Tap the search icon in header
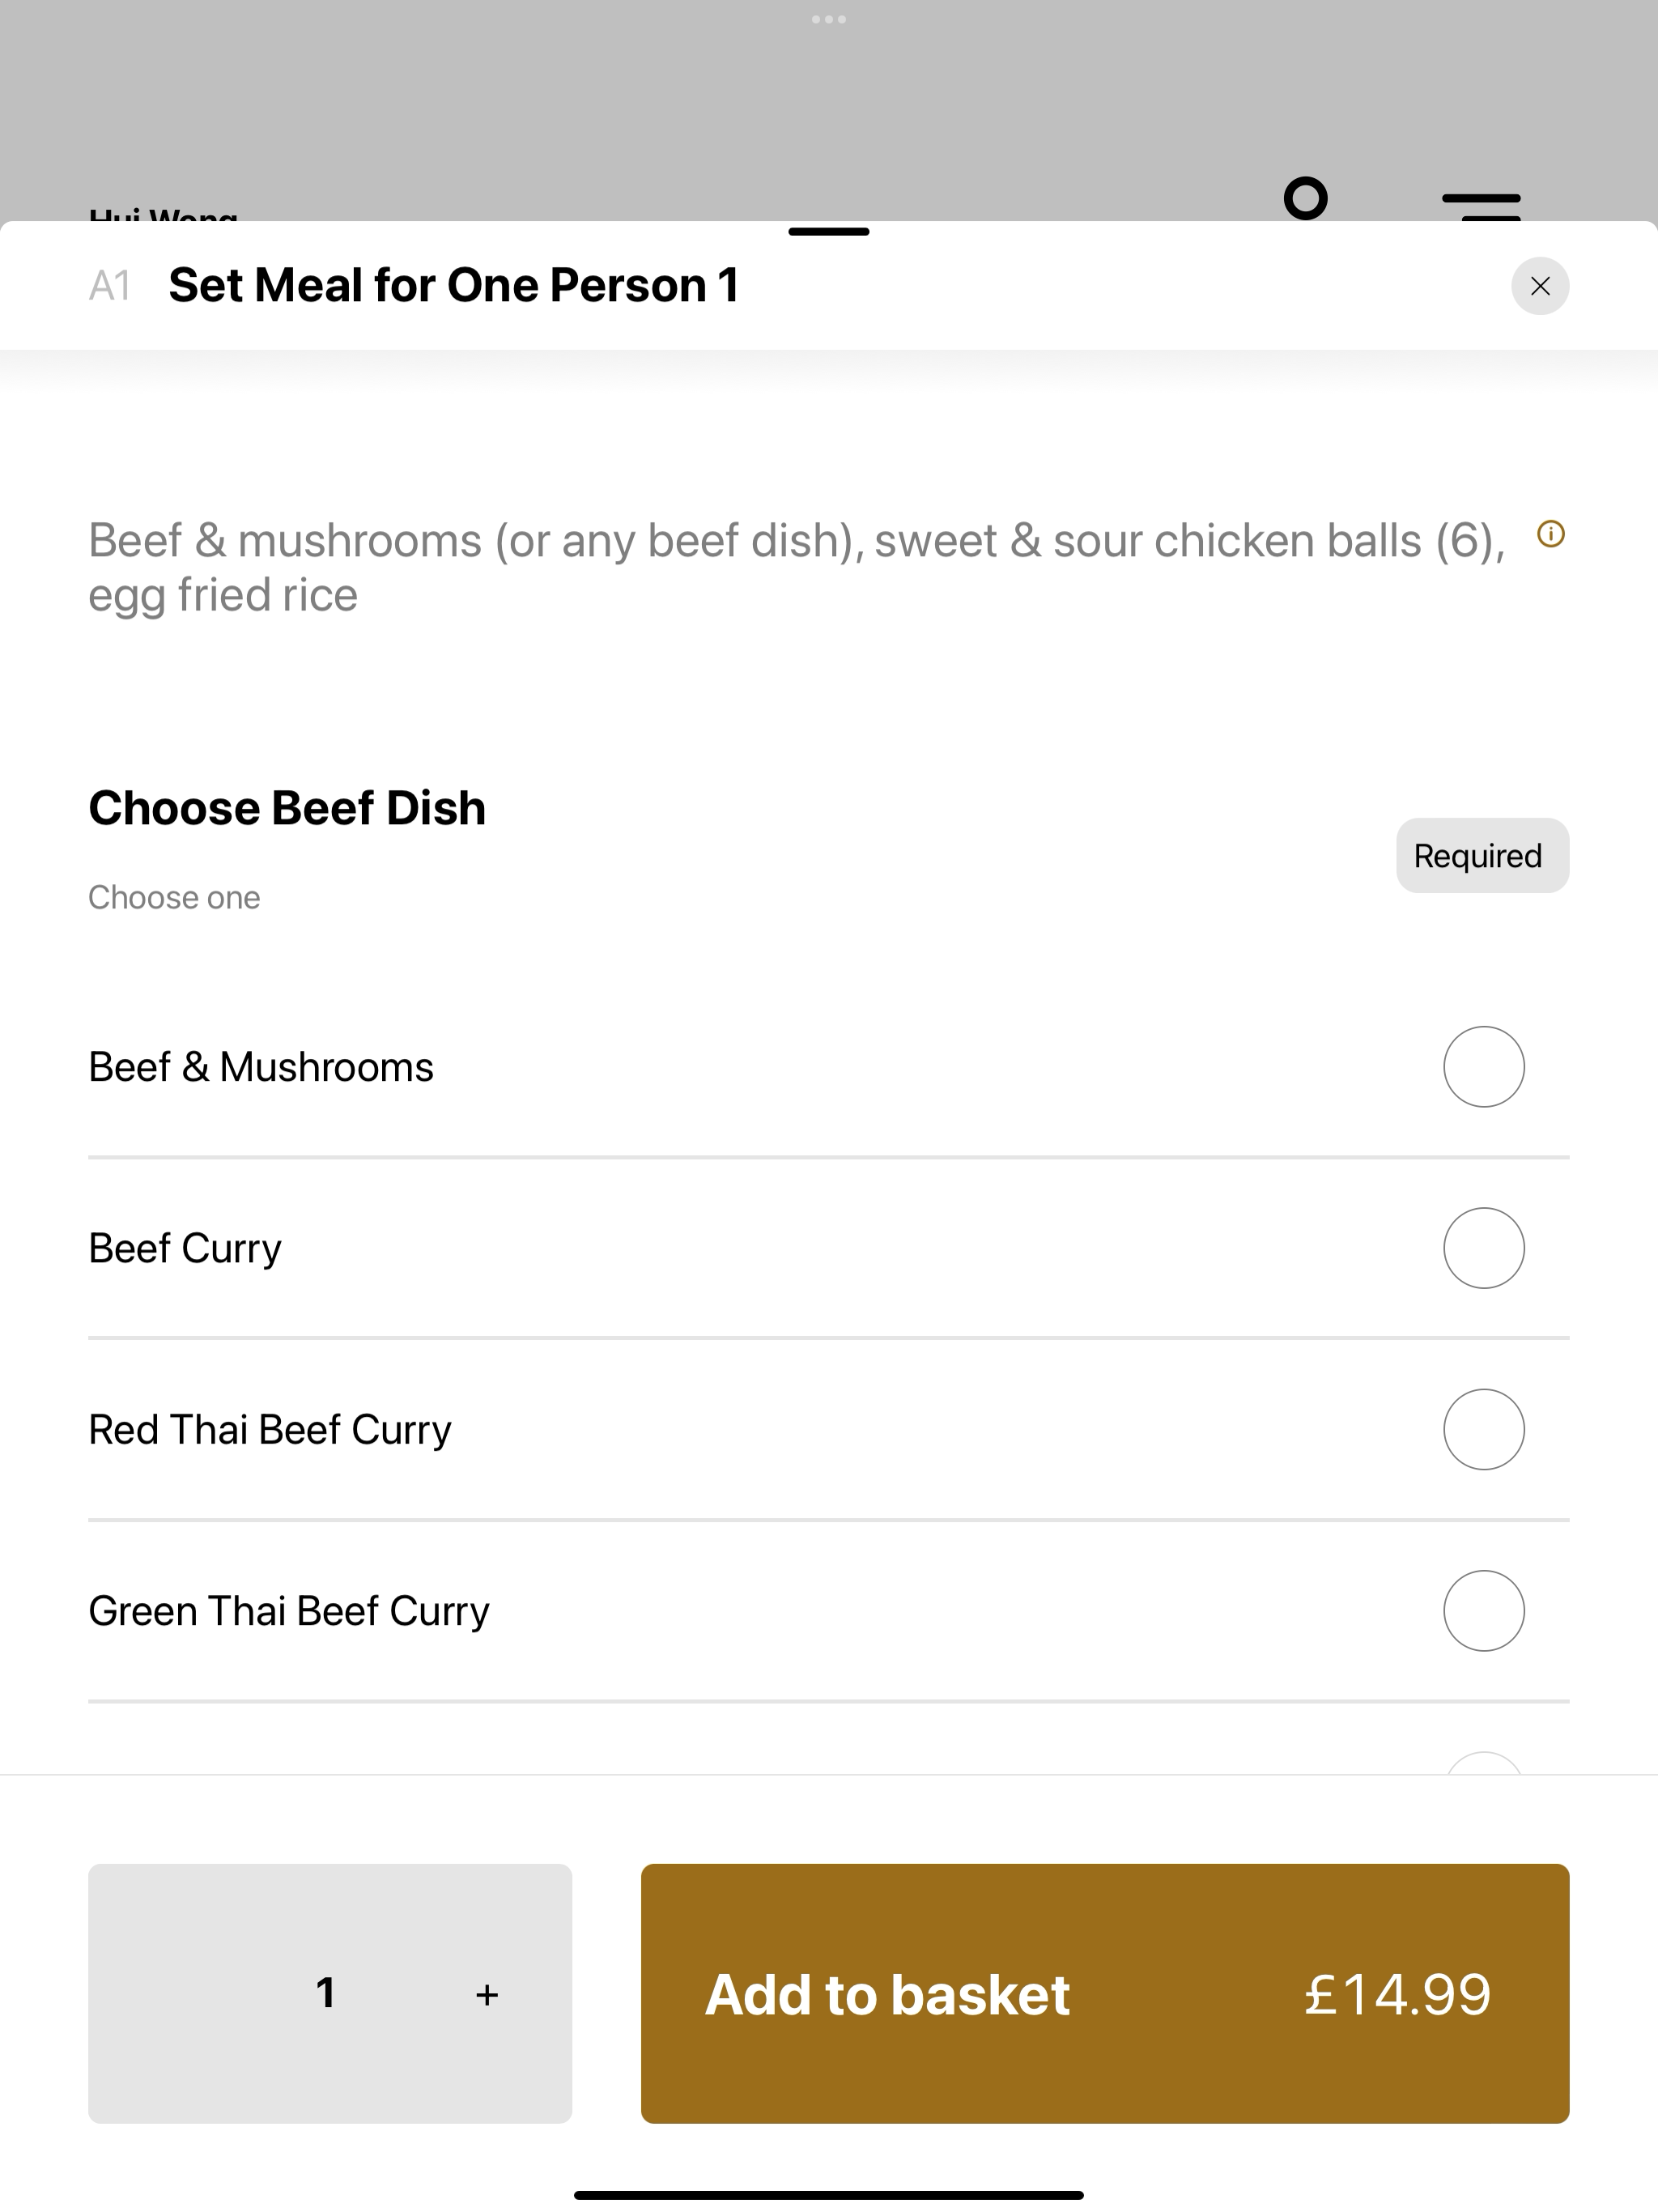This screenshot has width=1658, height=2212. point(1305,198)
